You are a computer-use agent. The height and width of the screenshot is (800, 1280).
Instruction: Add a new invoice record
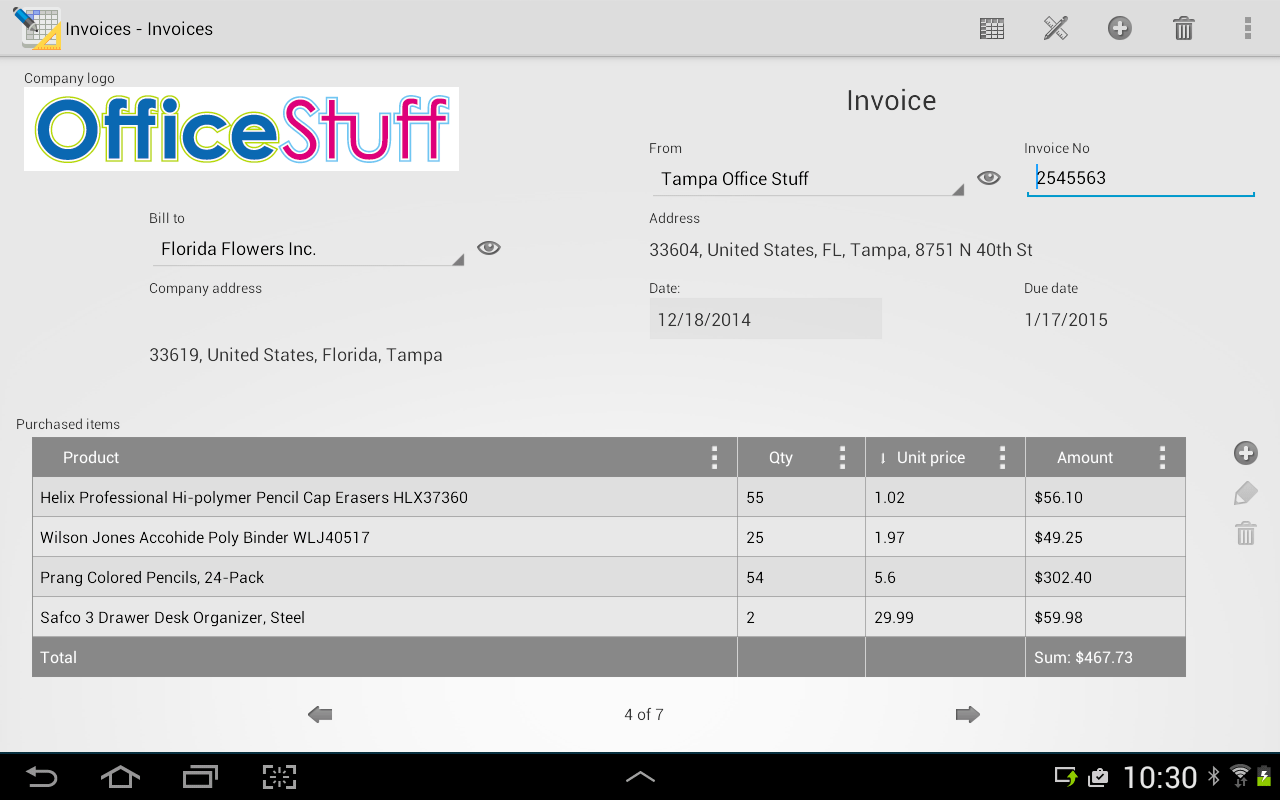point(1120,28)
